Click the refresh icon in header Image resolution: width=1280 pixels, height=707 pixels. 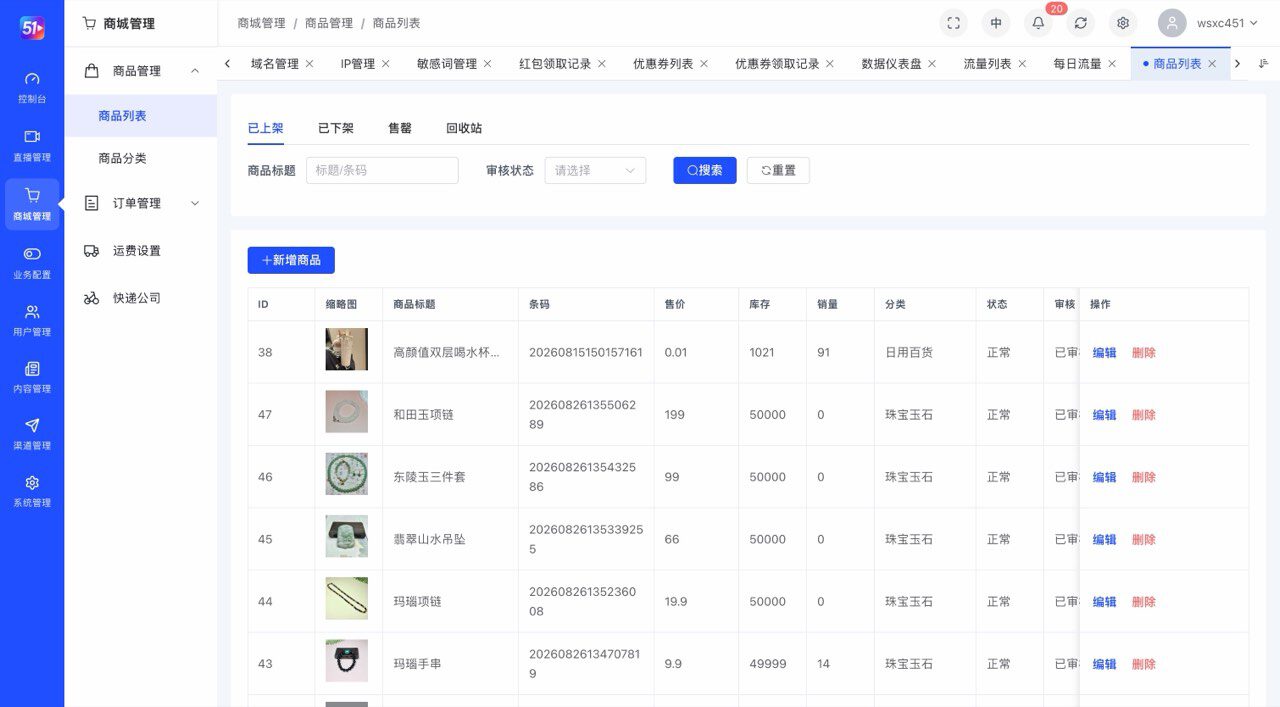[x=1080, y=23]
